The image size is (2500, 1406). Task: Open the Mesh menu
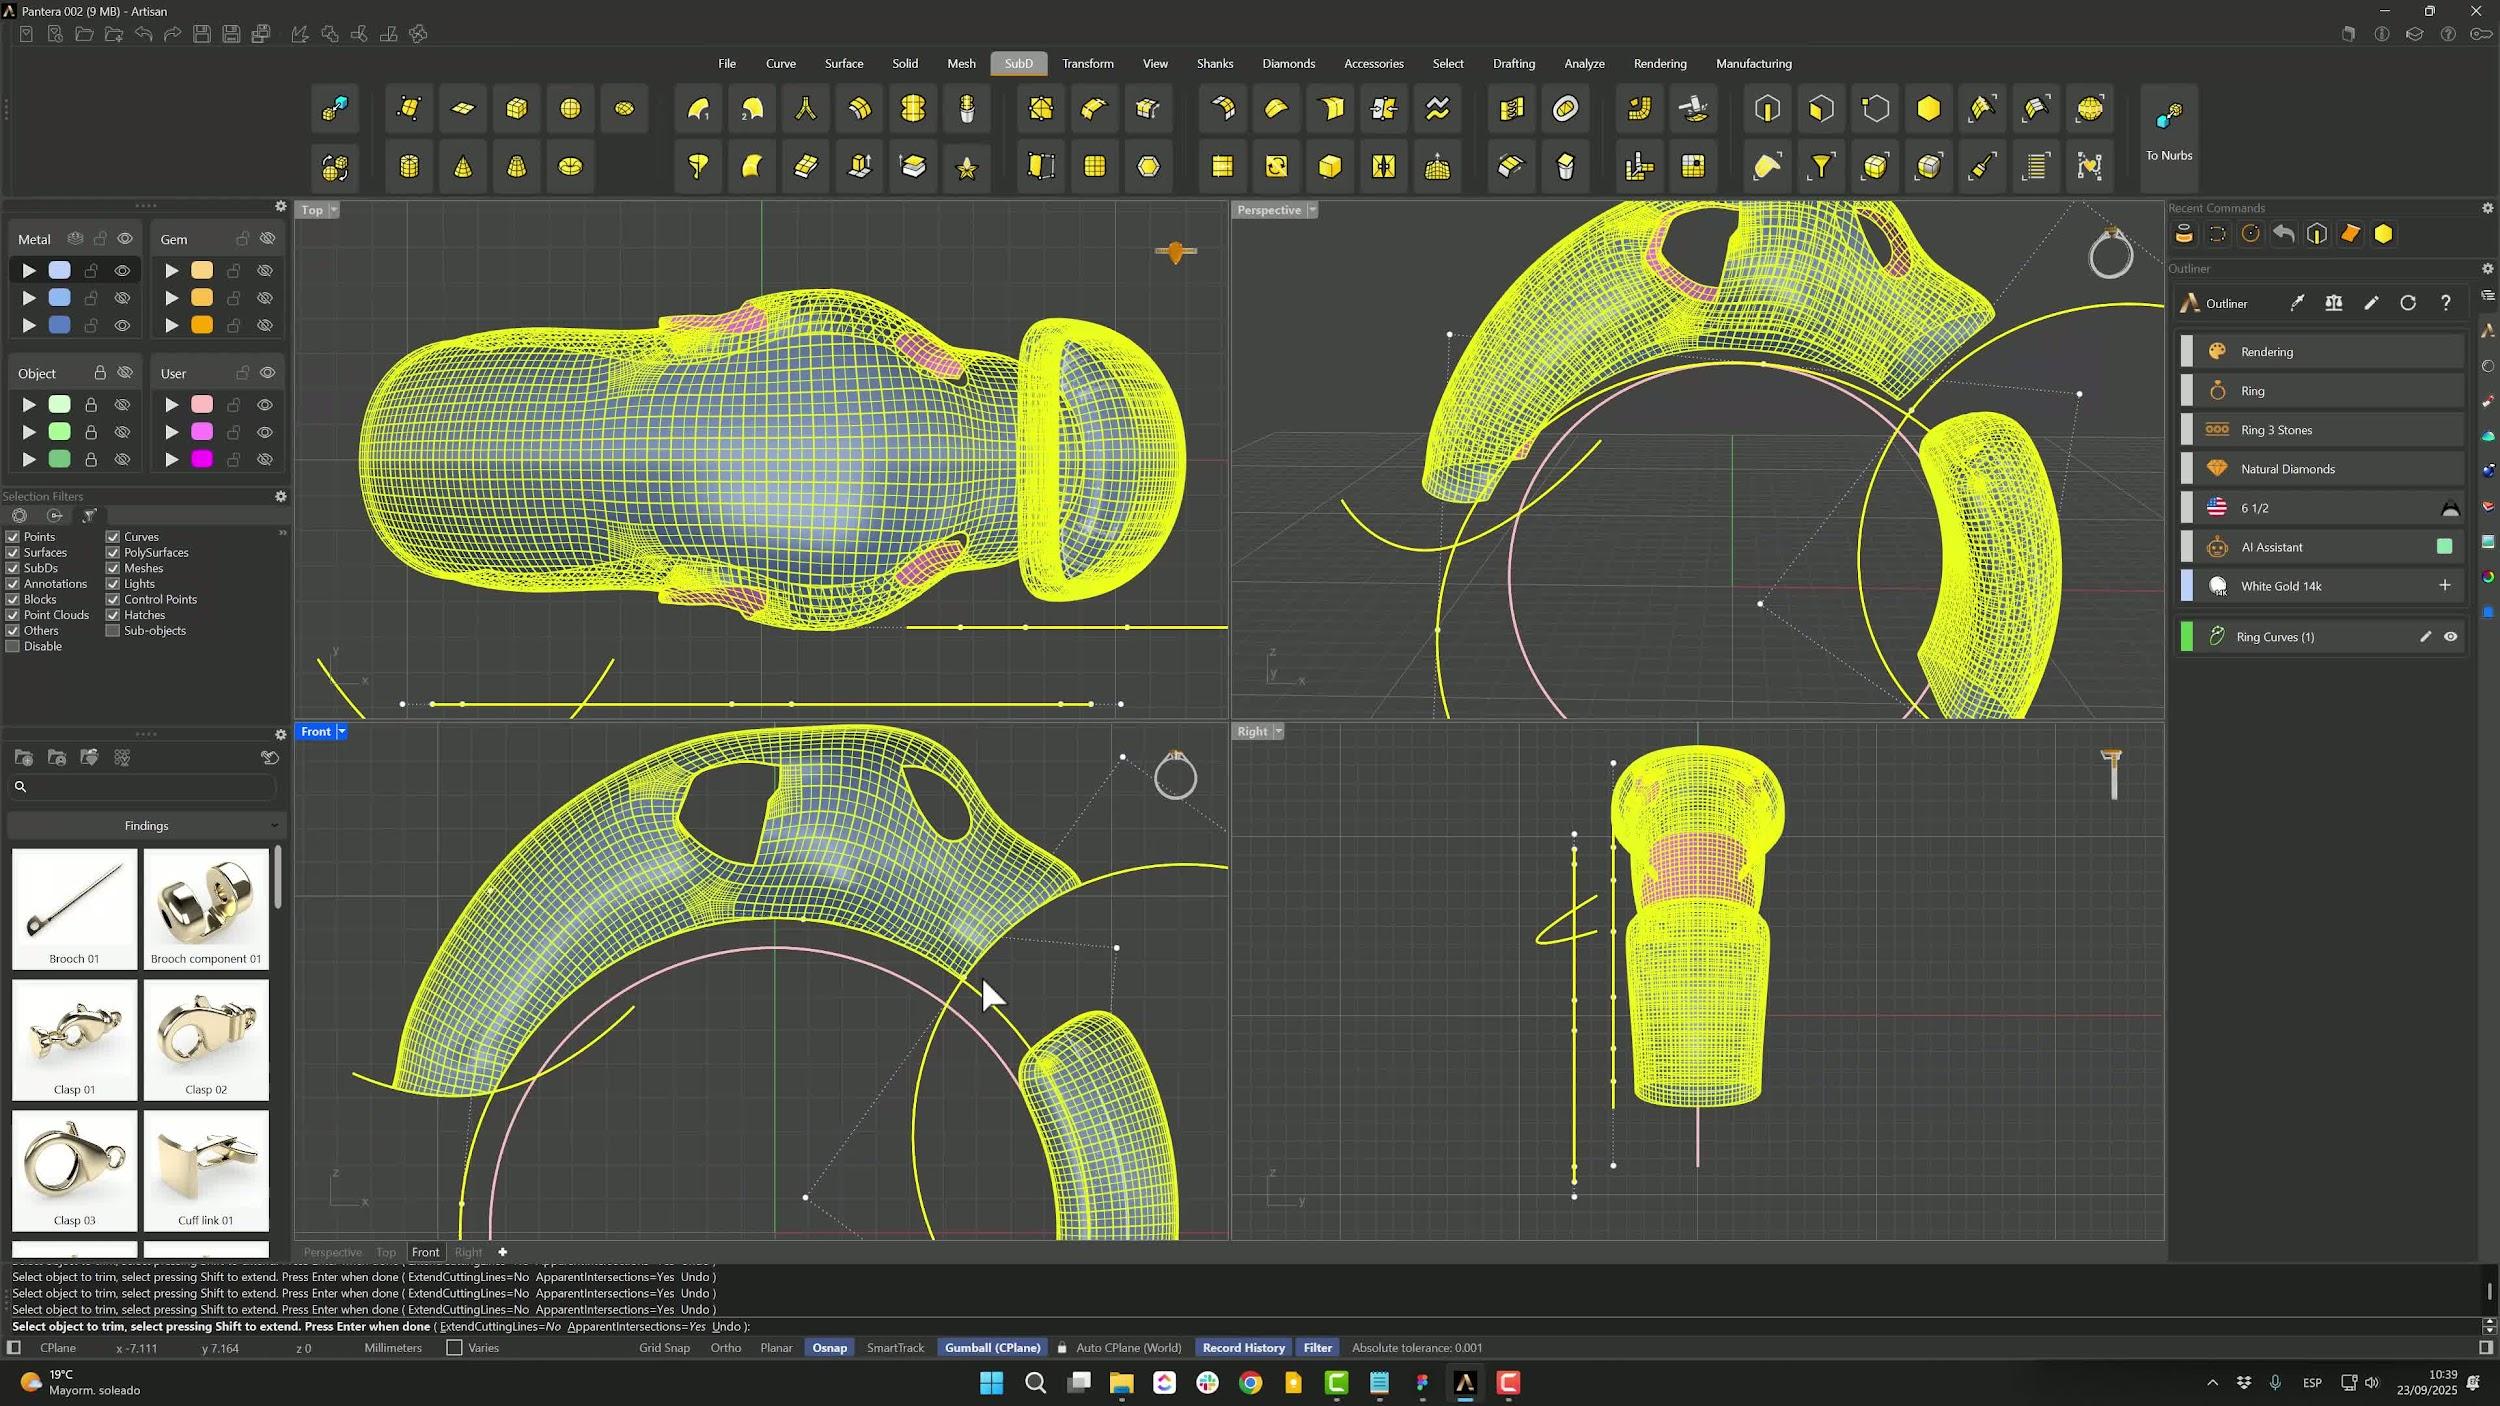tap(961, 63)
